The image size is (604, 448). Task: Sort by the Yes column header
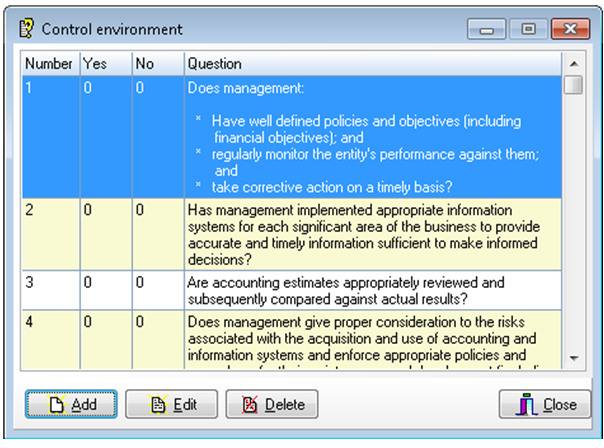[x=106, y=64]
